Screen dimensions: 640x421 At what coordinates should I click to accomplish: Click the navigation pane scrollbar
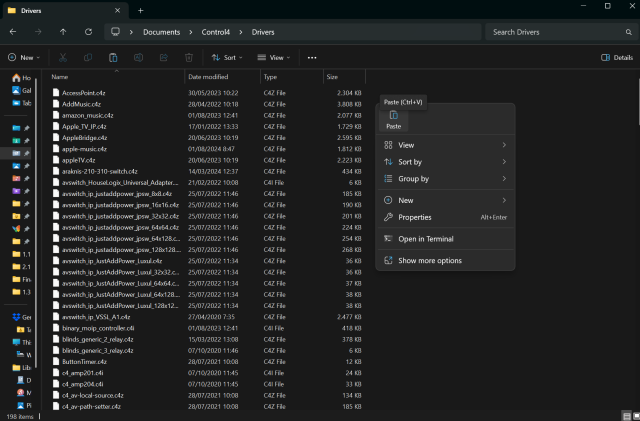(36, 223)
